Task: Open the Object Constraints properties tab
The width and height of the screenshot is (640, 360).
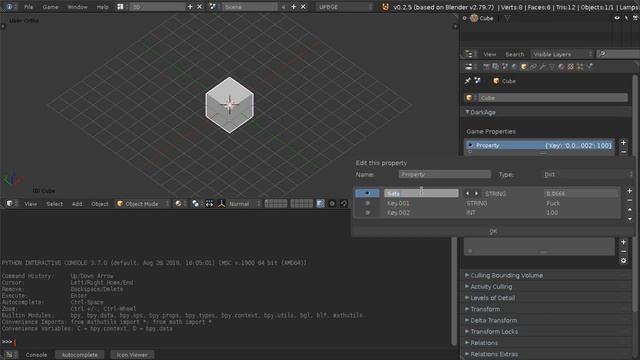Action: [x=533, y=67]
